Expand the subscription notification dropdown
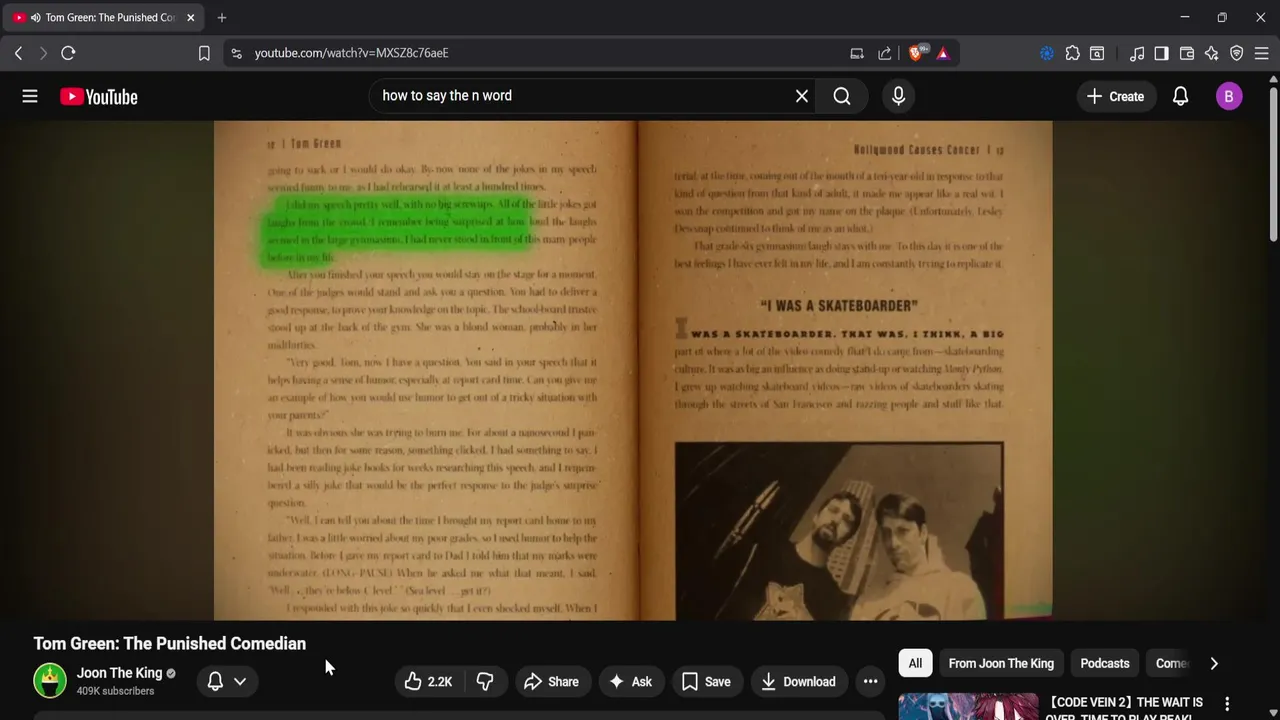Screen dimensions: 1280x720 click(227, 681)
